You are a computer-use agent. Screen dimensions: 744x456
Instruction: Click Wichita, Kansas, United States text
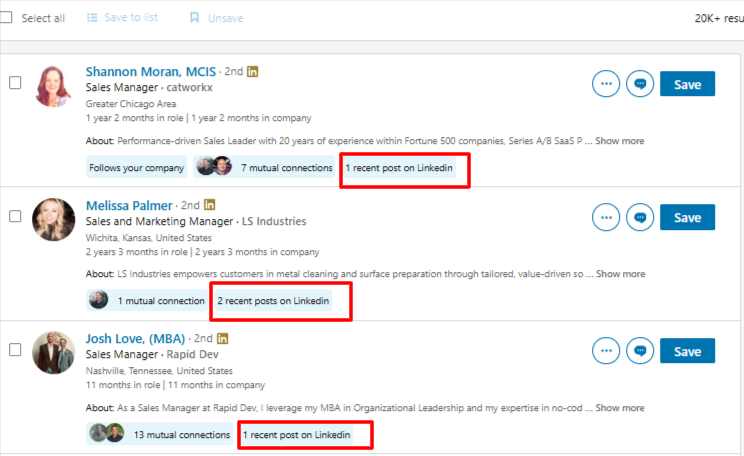tap(149, 238)
